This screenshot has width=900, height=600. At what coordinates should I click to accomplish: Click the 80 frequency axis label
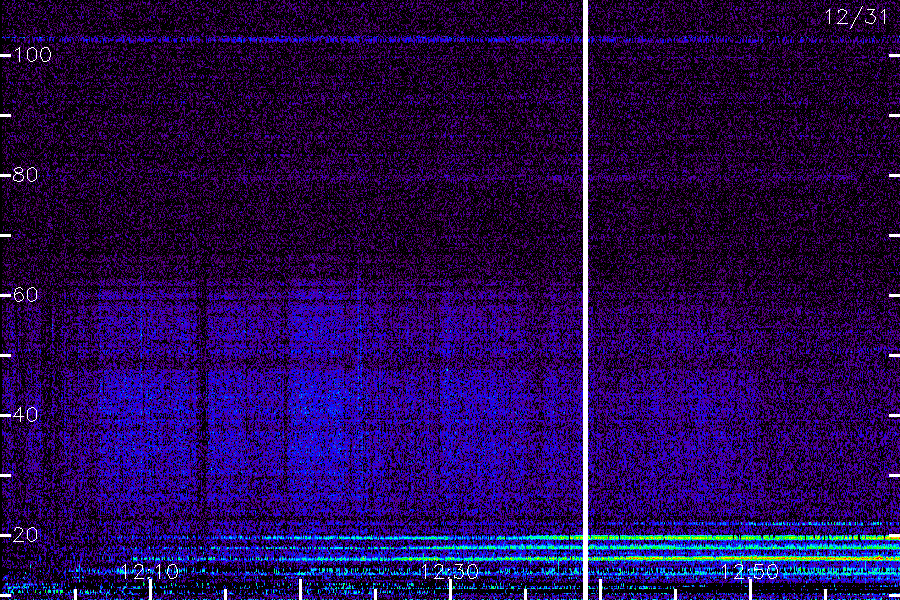(25, 175)
